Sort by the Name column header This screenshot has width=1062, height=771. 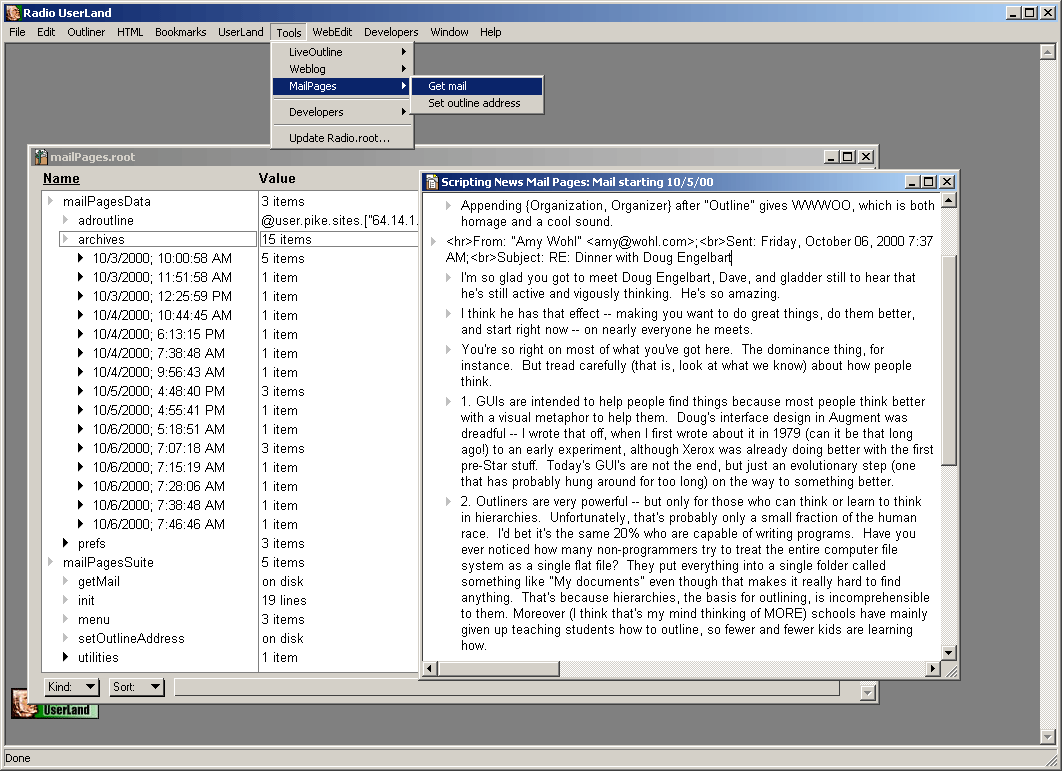tap(61, 179)
